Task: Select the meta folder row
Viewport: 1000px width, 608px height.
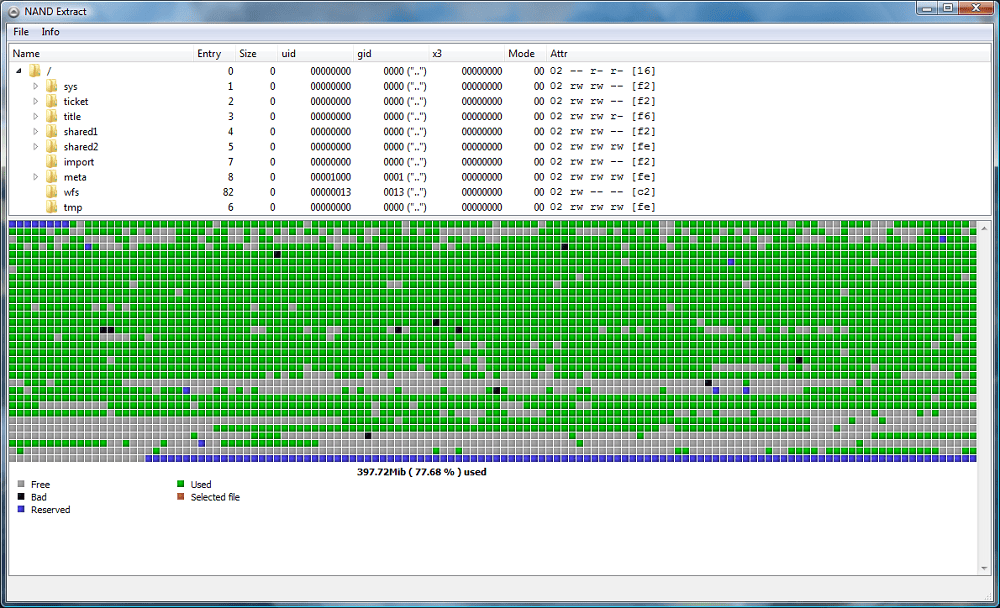Action: click(x=75, y=177)
